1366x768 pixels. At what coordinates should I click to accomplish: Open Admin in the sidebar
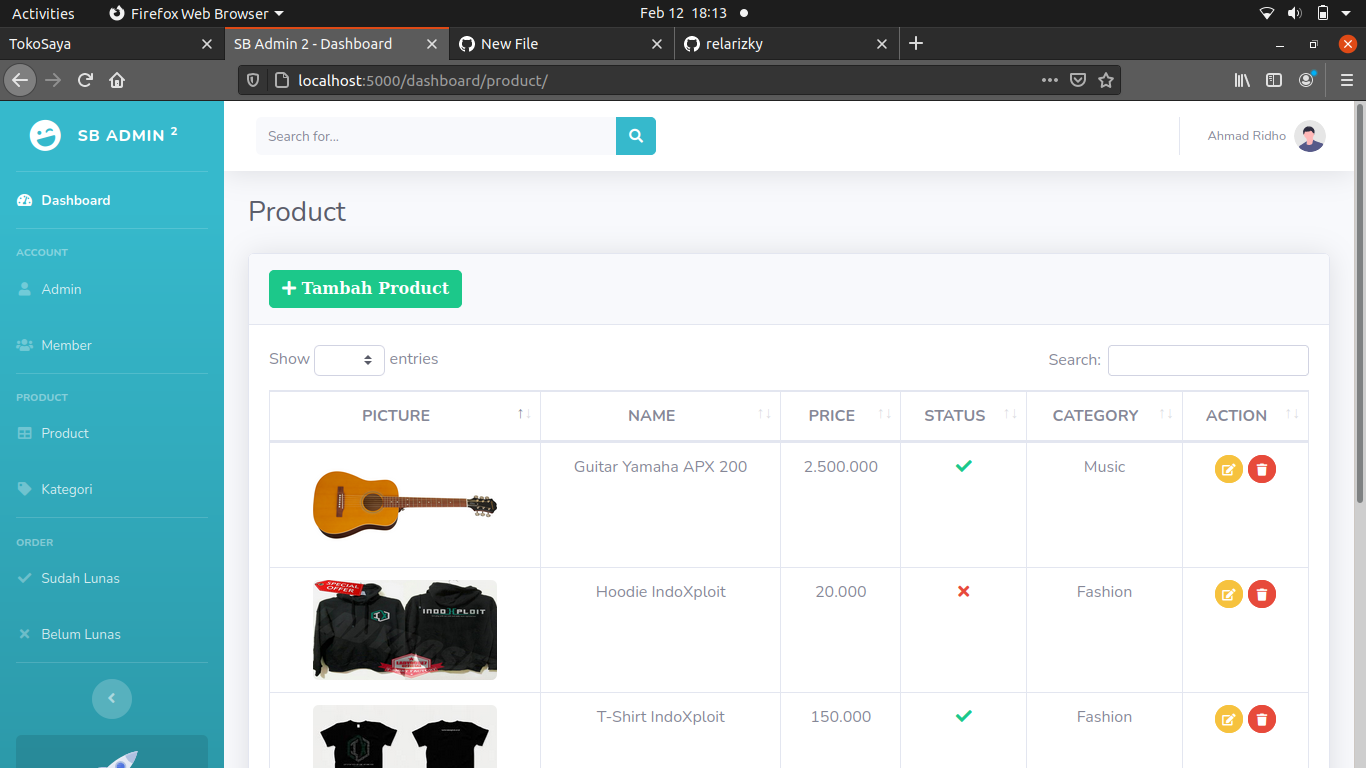[x=112, y=289]
